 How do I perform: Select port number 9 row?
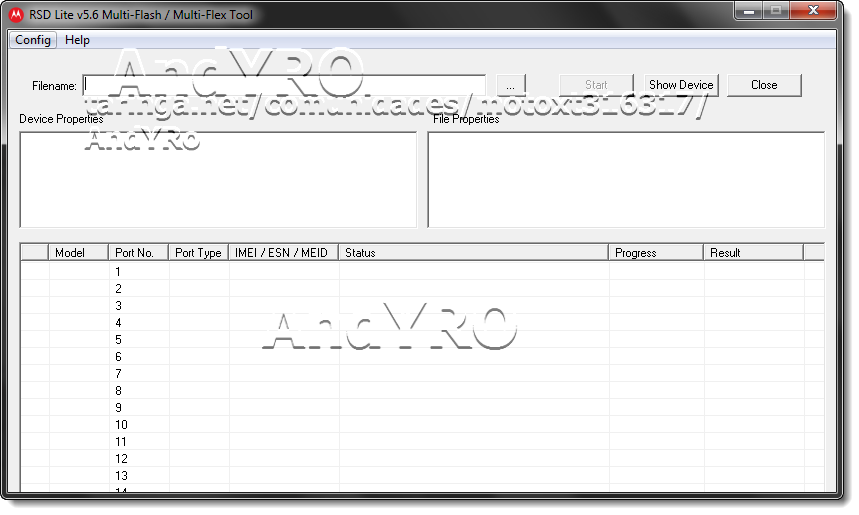tap(422, 408)
